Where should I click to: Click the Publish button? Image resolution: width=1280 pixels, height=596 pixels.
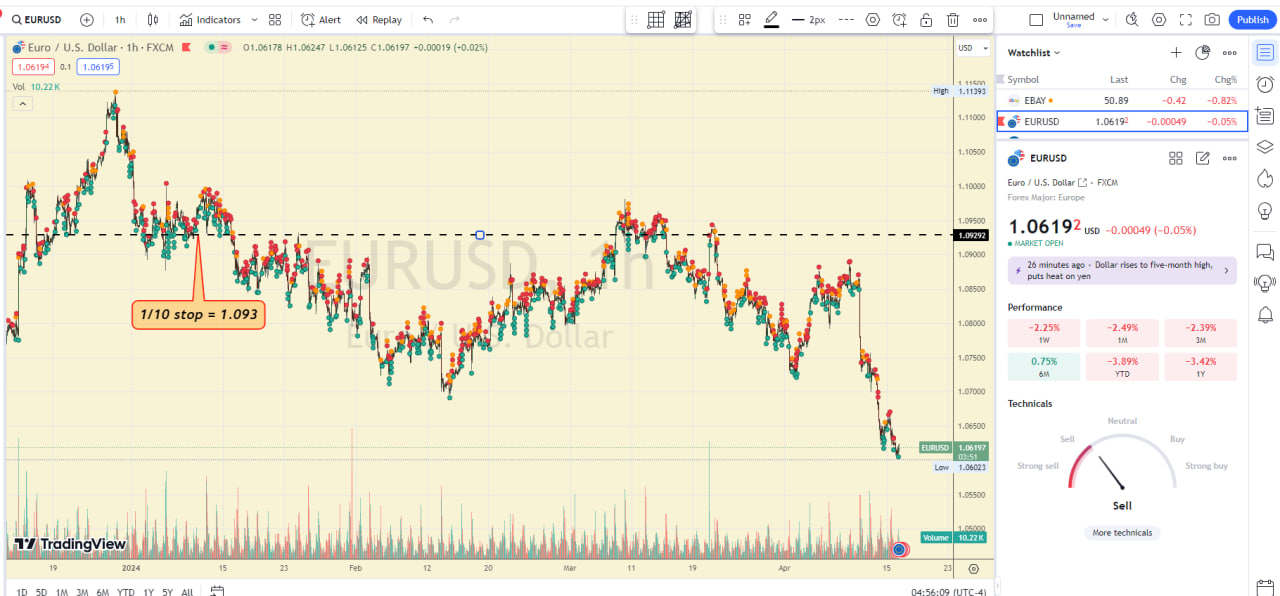(1252, 20)
